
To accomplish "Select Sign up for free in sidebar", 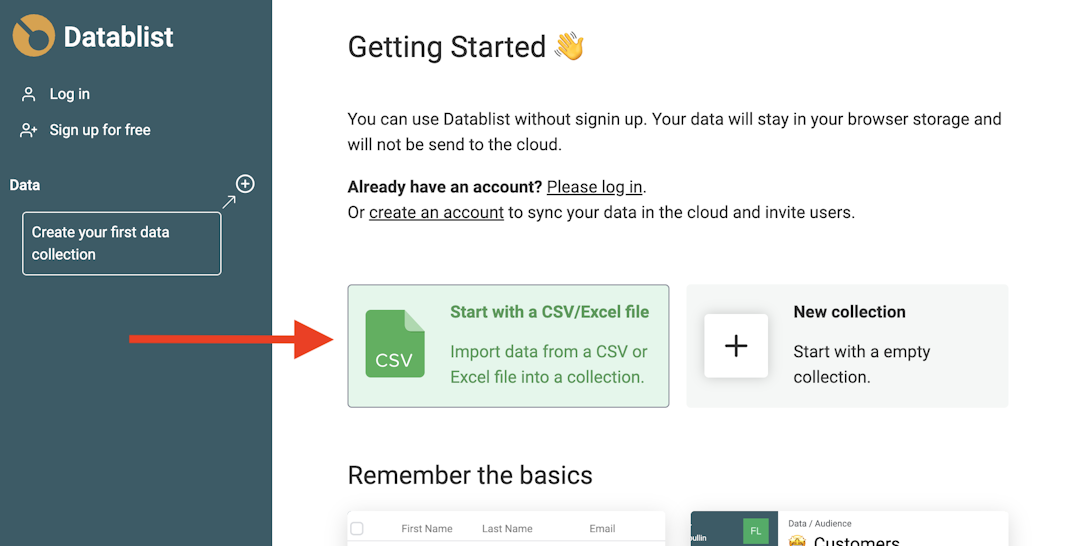I will (x=100, y=130).
